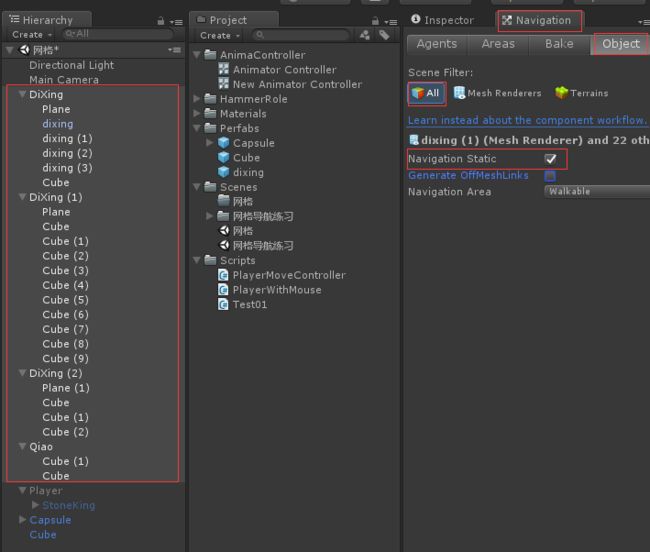Select the 网格 scene file Unity icon
Image resolution: width=650 pixels, height=552 pixels.
tap(224, 230)
